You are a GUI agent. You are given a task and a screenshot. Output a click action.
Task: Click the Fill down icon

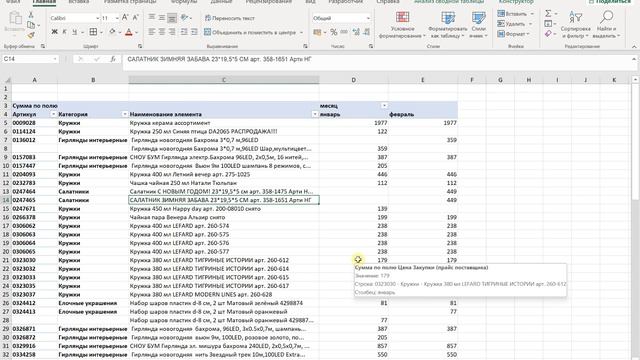click(x=548, y=24)
